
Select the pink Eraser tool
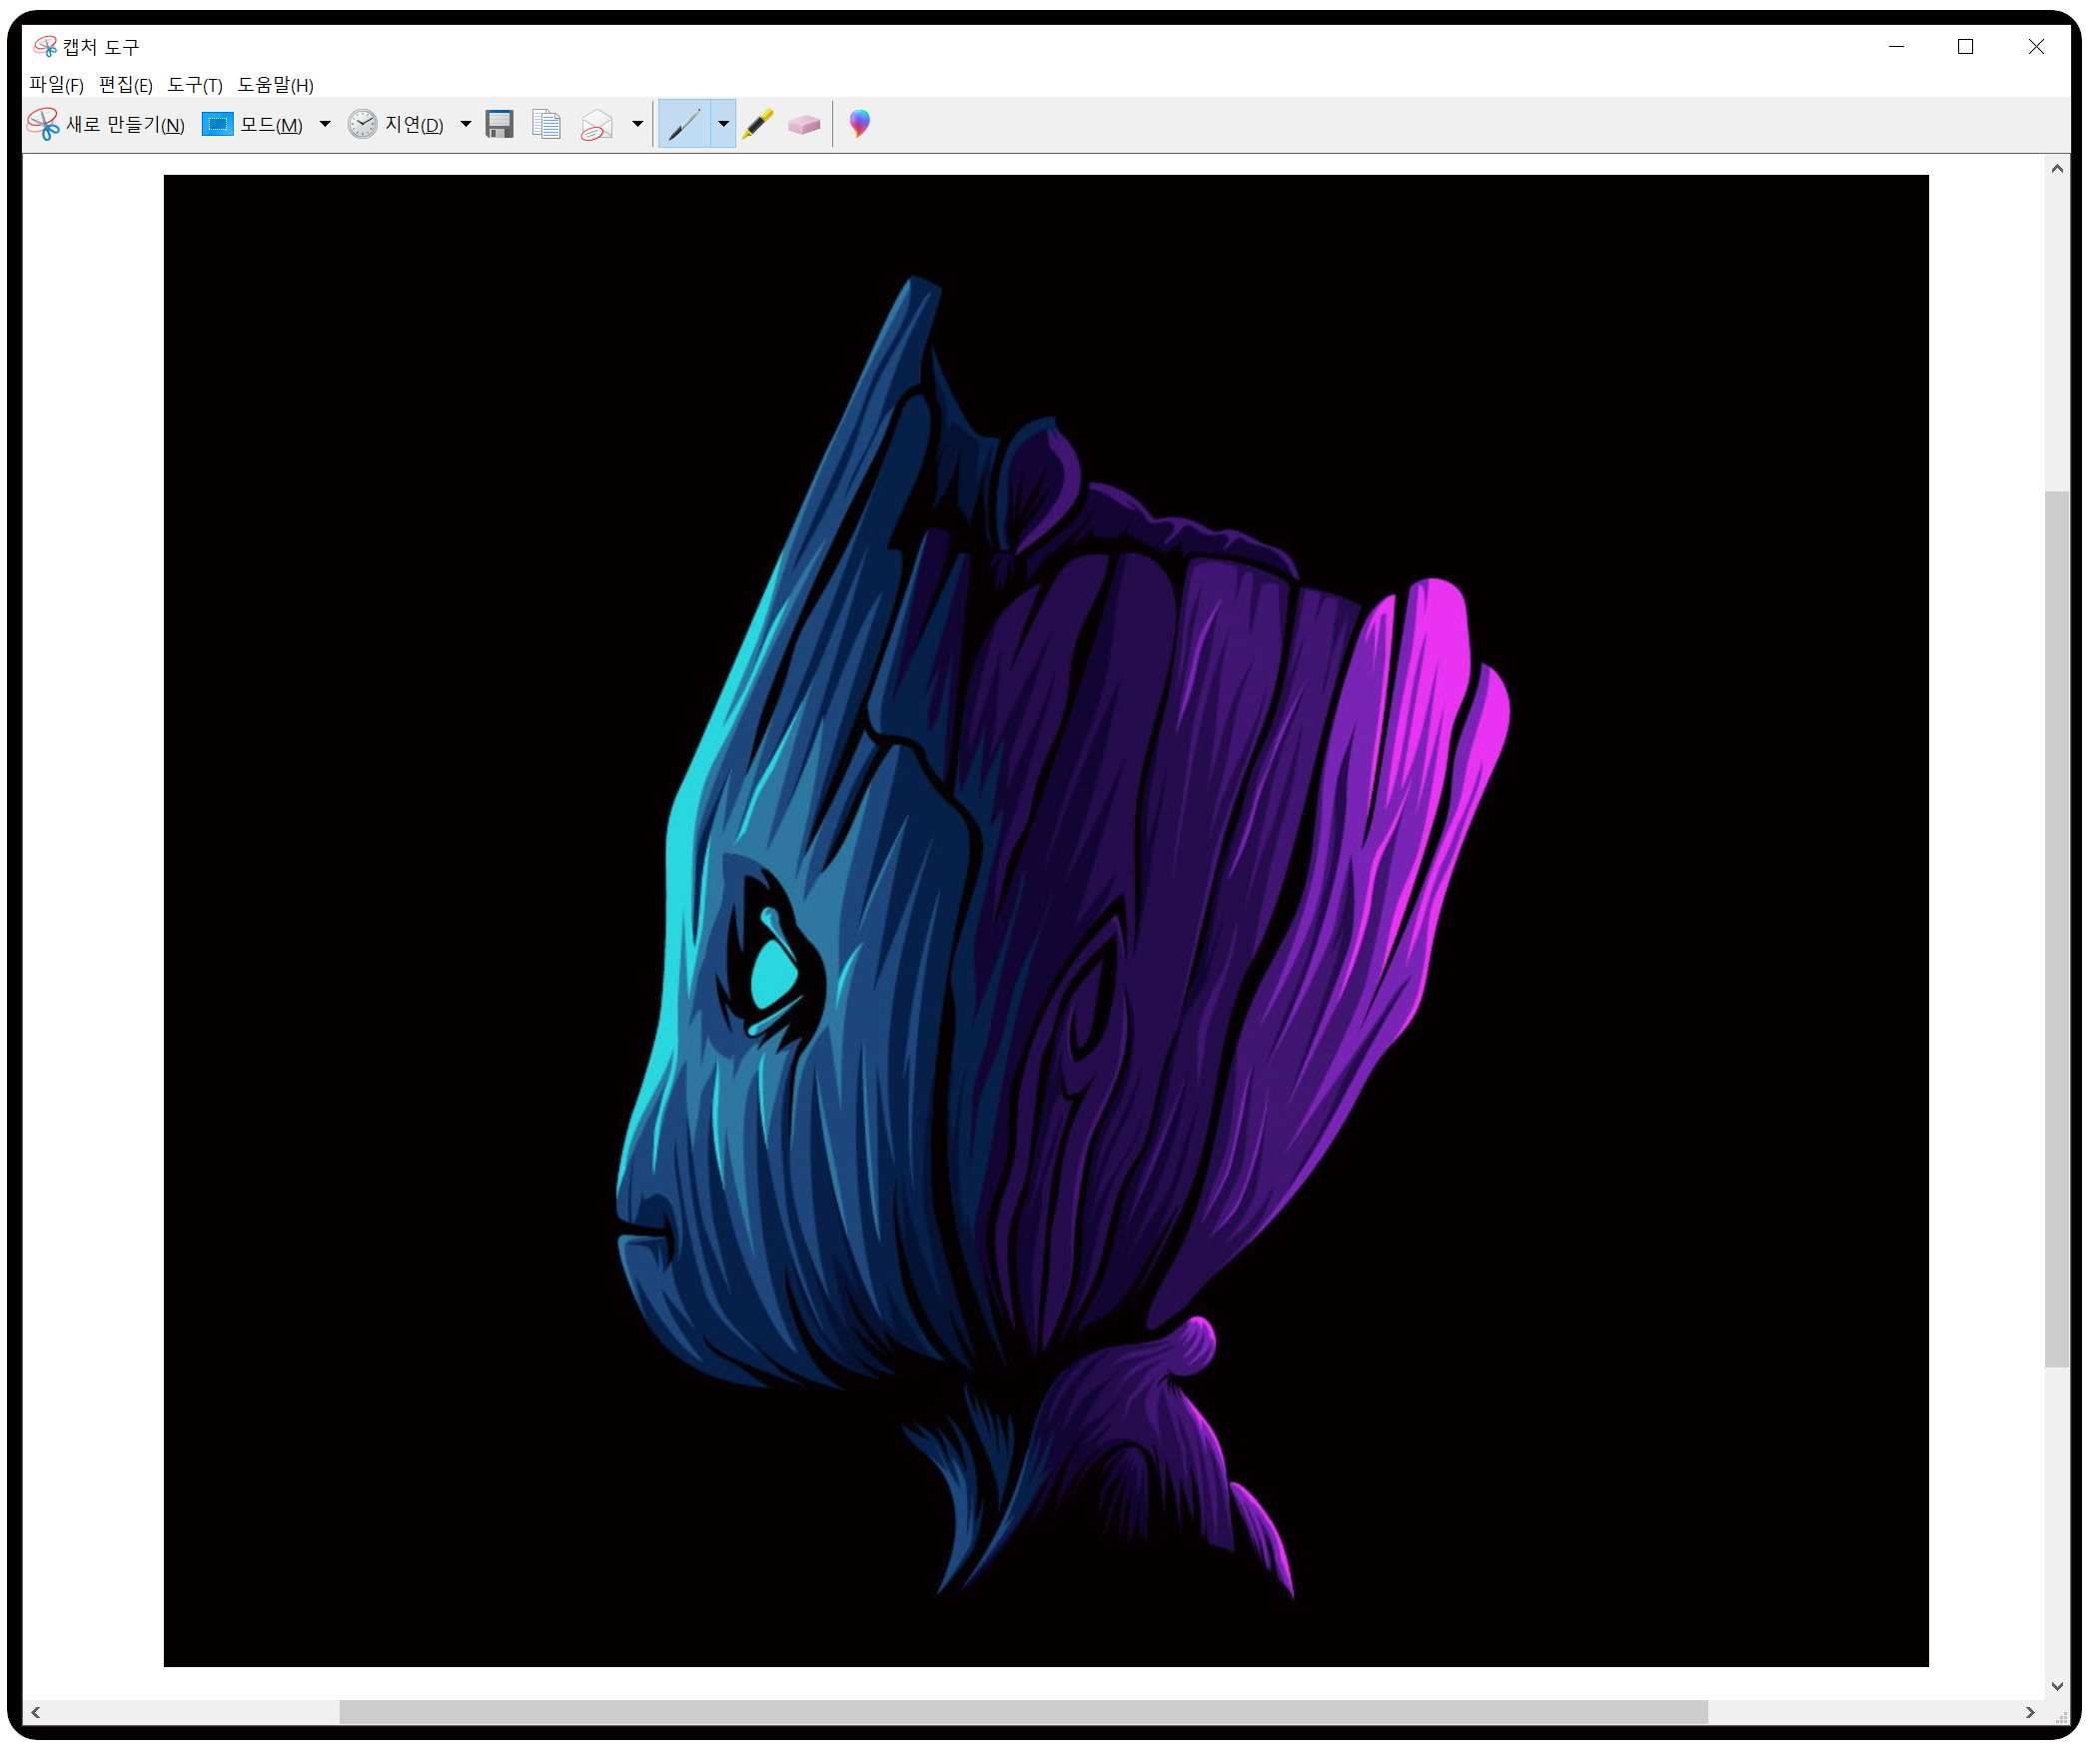click(804, 124)
